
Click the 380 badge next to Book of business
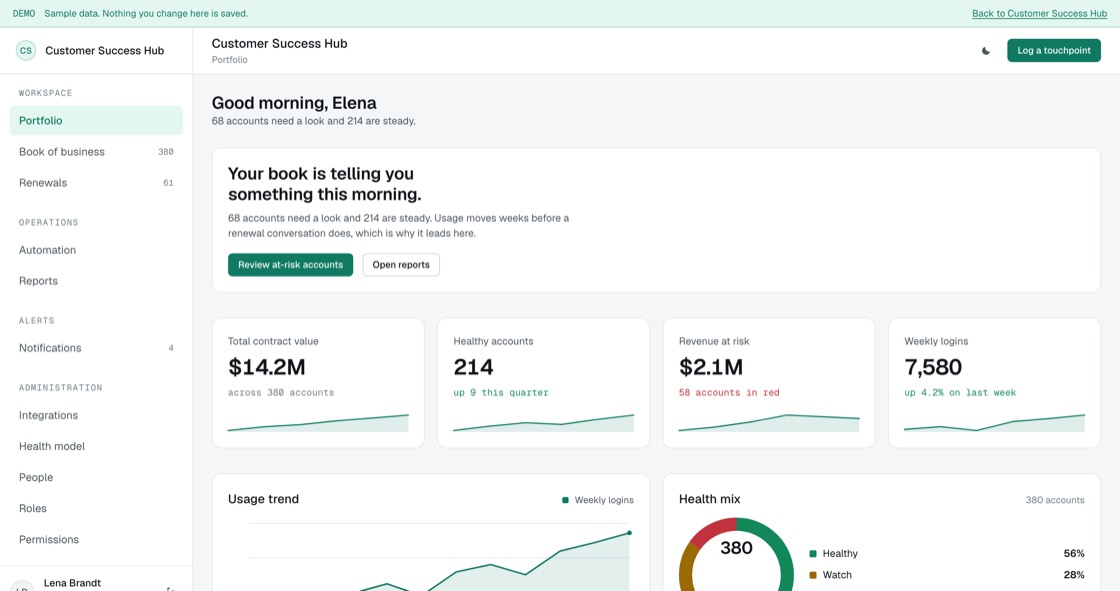coord(166,152)
